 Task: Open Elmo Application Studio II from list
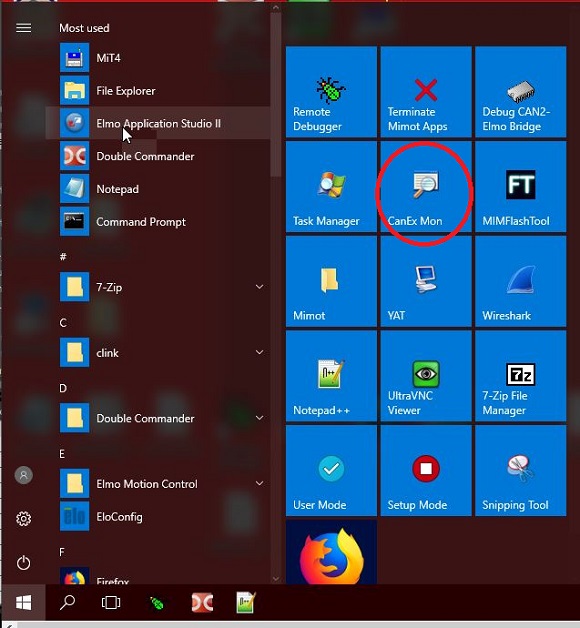(158, 123)
